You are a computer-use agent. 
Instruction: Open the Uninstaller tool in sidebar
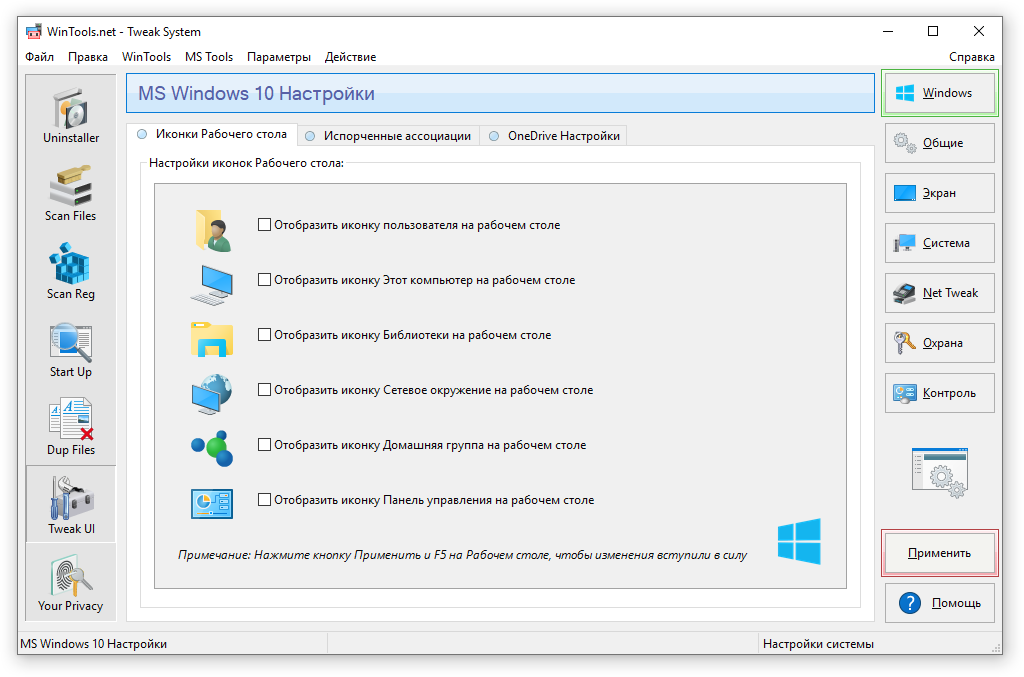pos(71,116)
